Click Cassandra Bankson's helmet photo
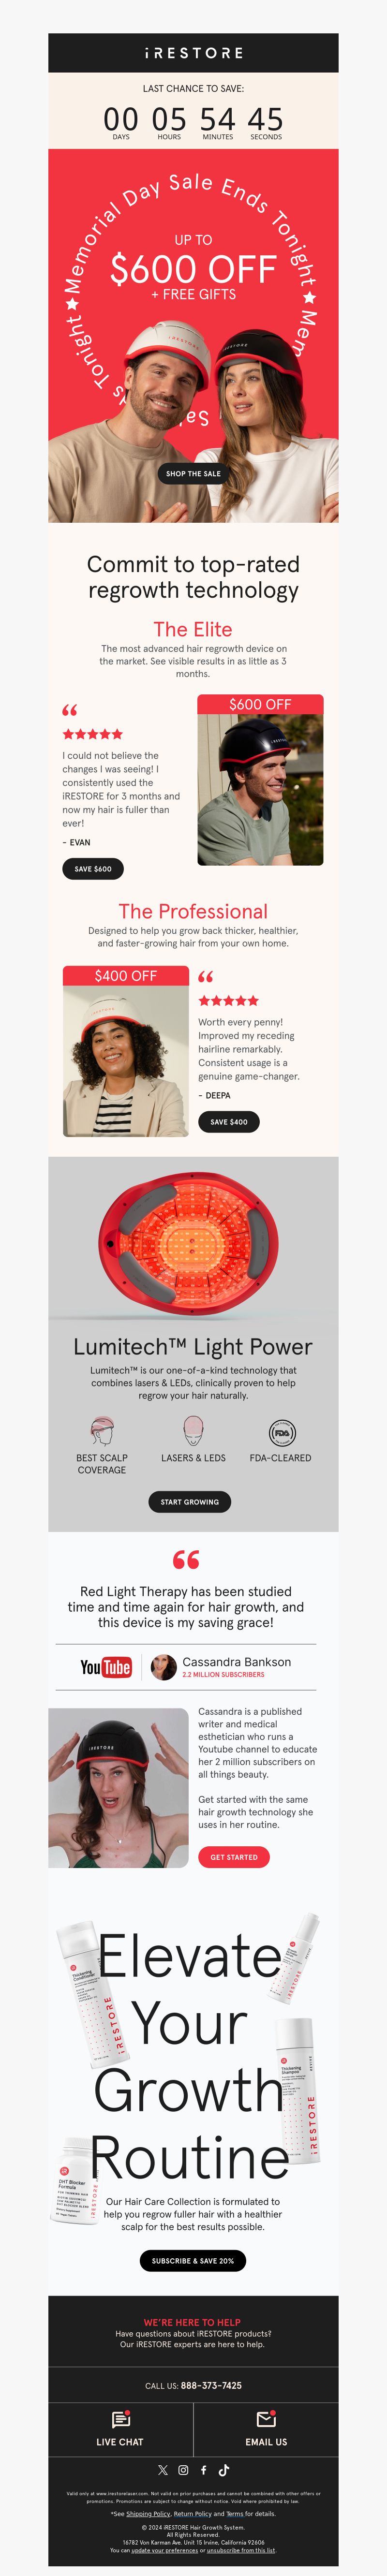 pyautogui.click(x=118, y=1788)
